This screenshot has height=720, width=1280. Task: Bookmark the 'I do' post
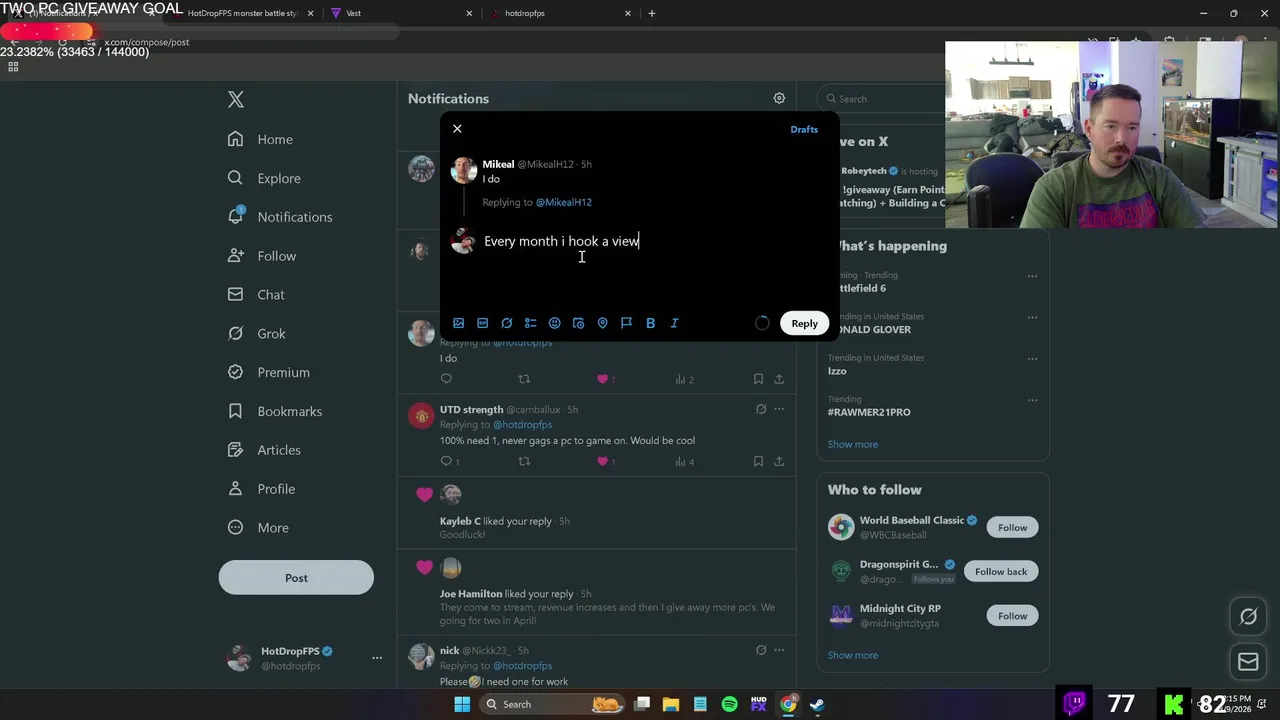758,379
